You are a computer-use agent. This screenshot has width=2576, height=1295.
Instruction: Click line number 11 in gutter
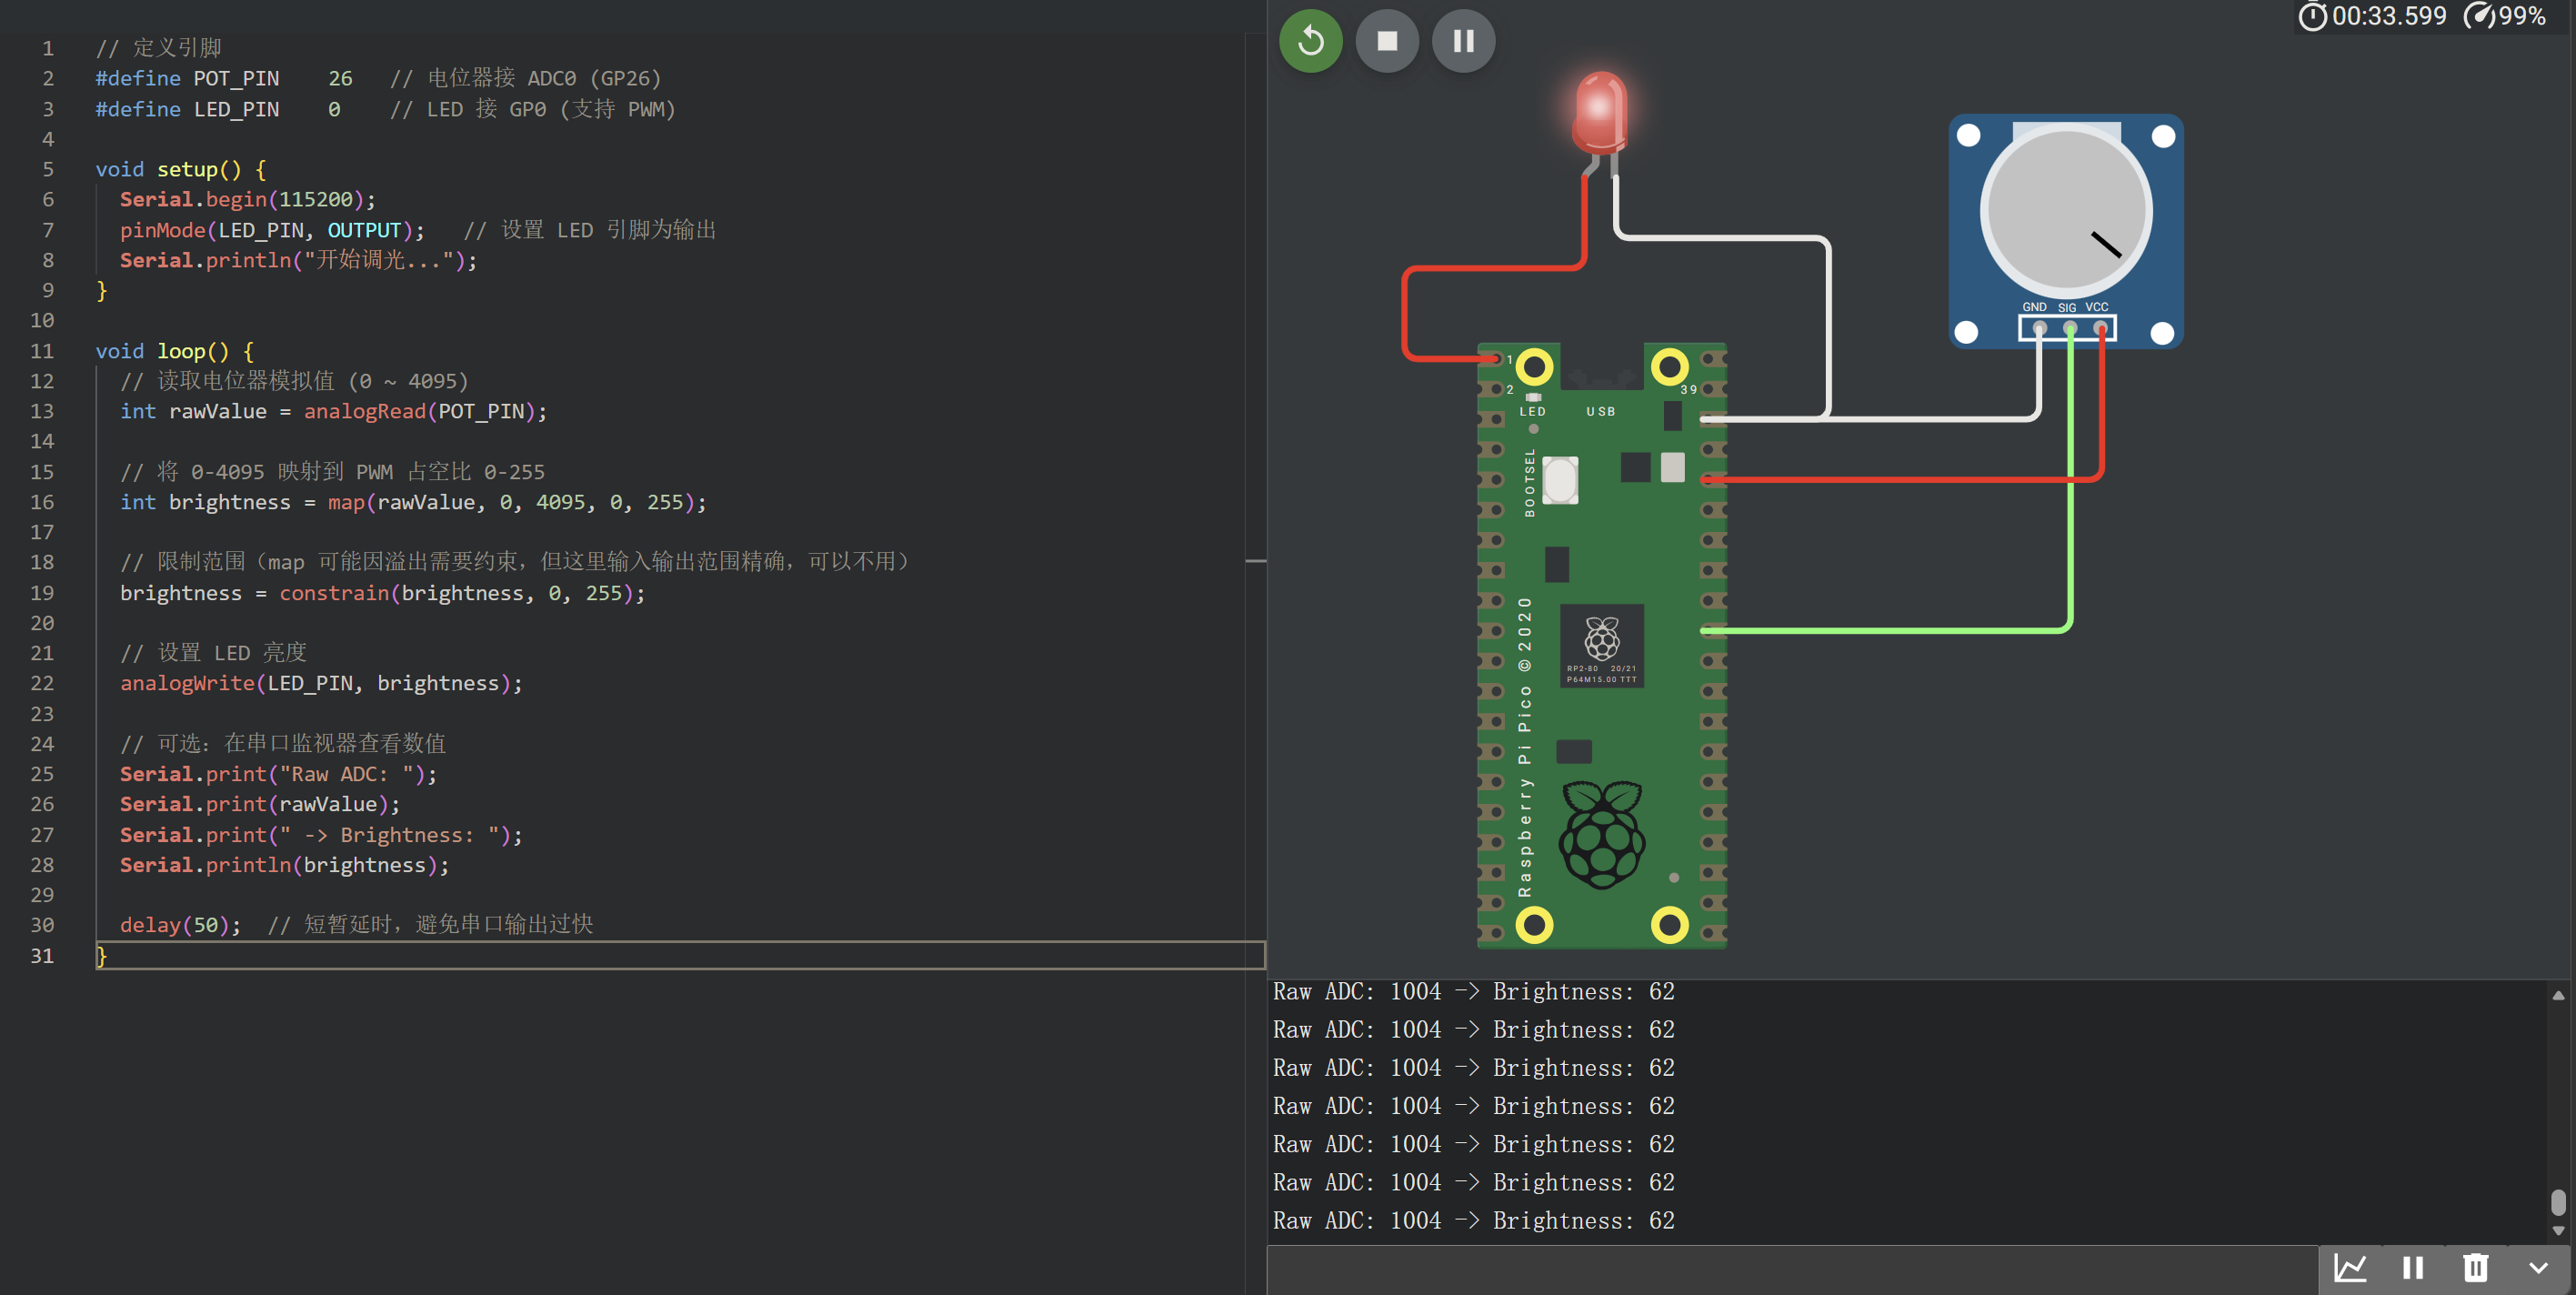pyautogui.click(x=42, y=351)
